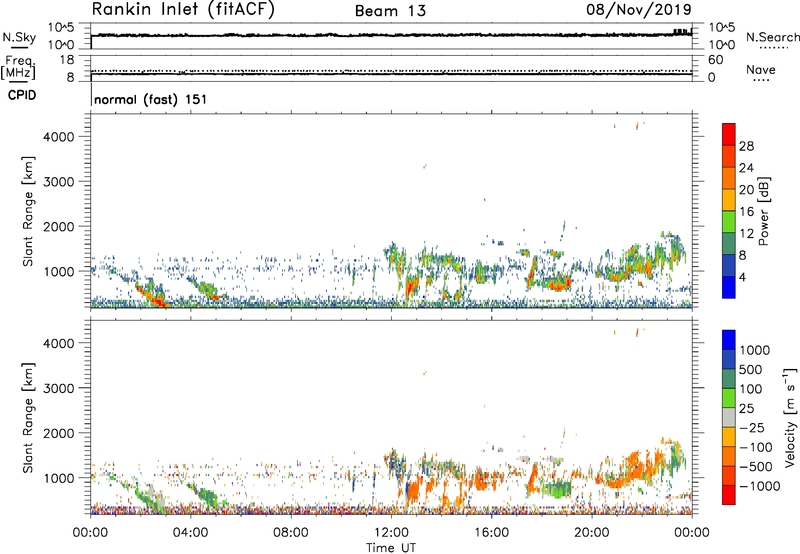Viewport: 800px width, 554px height.
Task: Click the "28" value on power colorbar
Action: 746,146
